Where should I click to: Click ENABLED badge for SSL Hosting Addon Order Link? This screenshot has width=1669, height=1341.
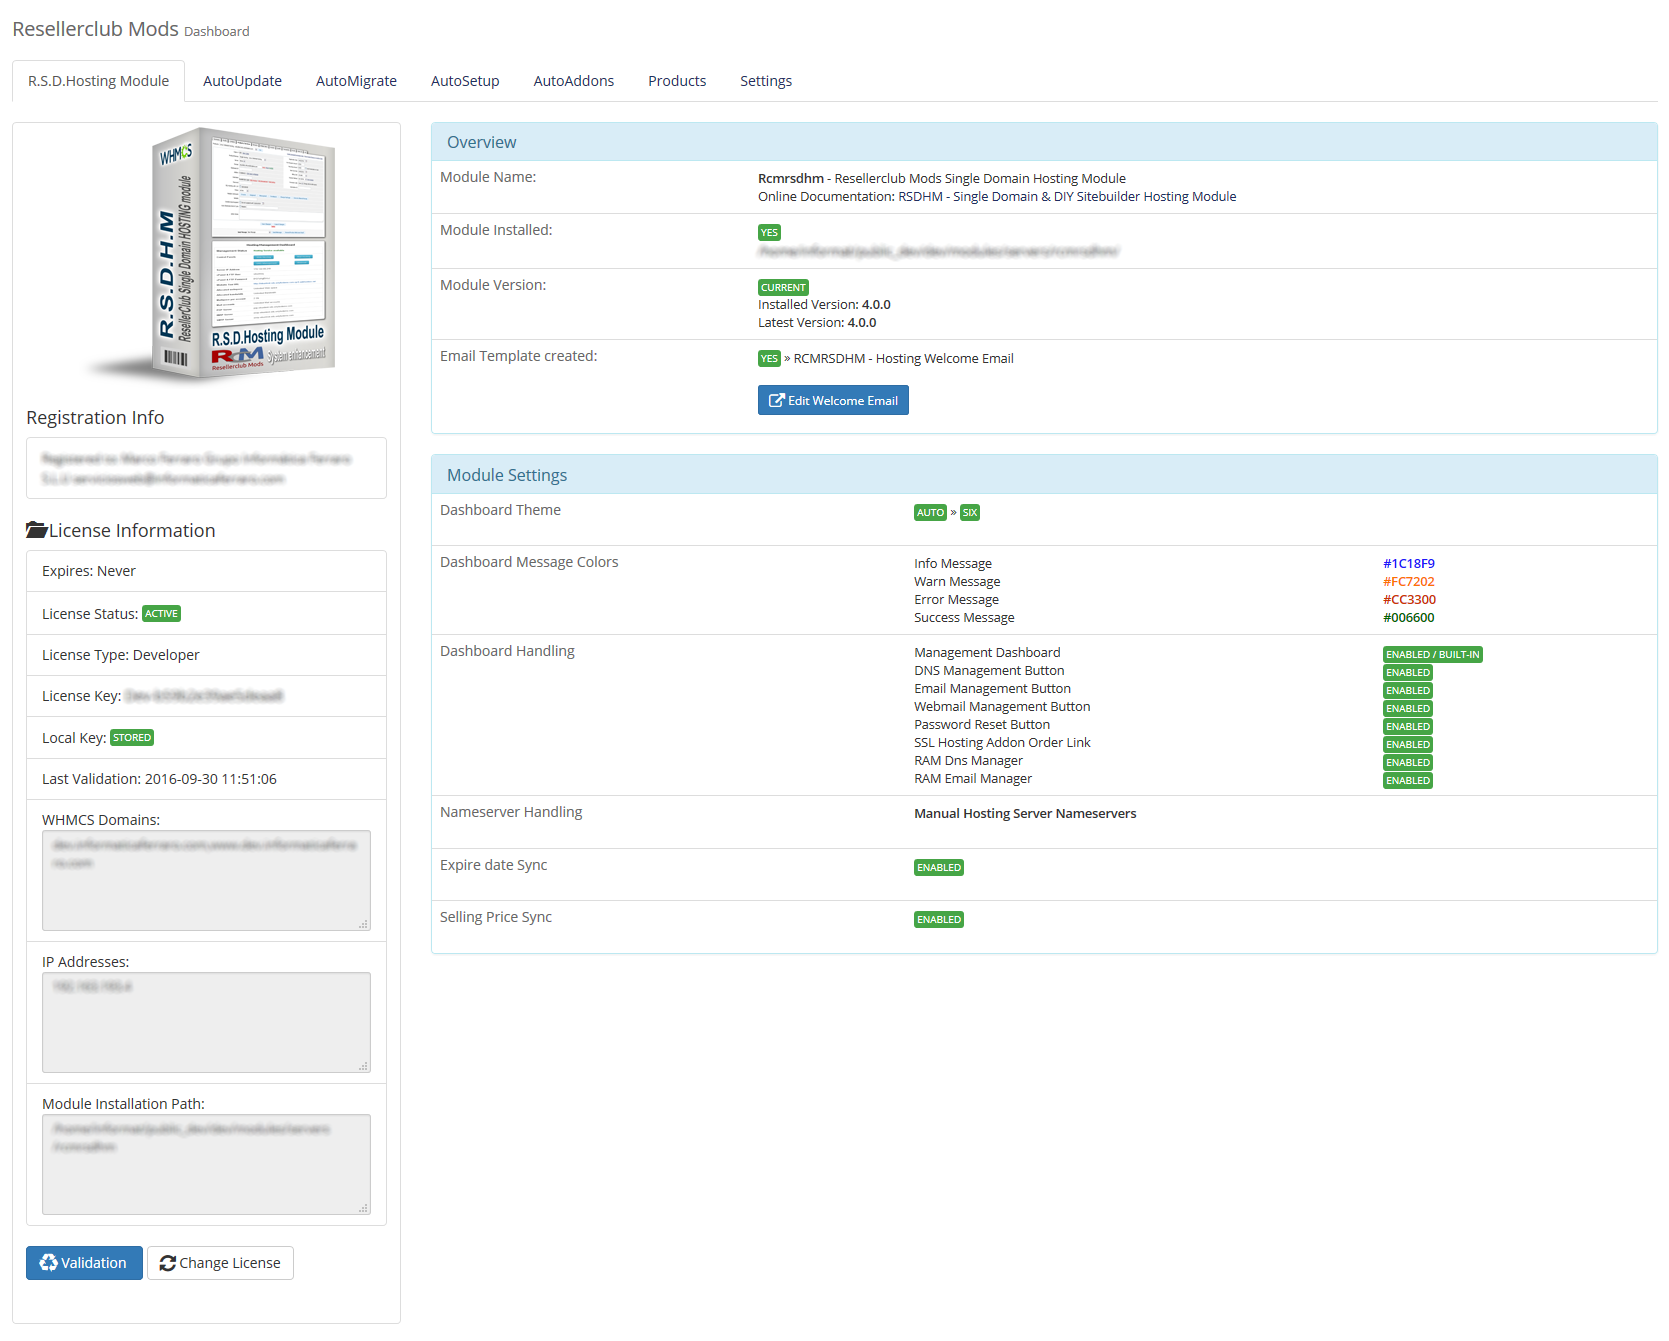1408,744
